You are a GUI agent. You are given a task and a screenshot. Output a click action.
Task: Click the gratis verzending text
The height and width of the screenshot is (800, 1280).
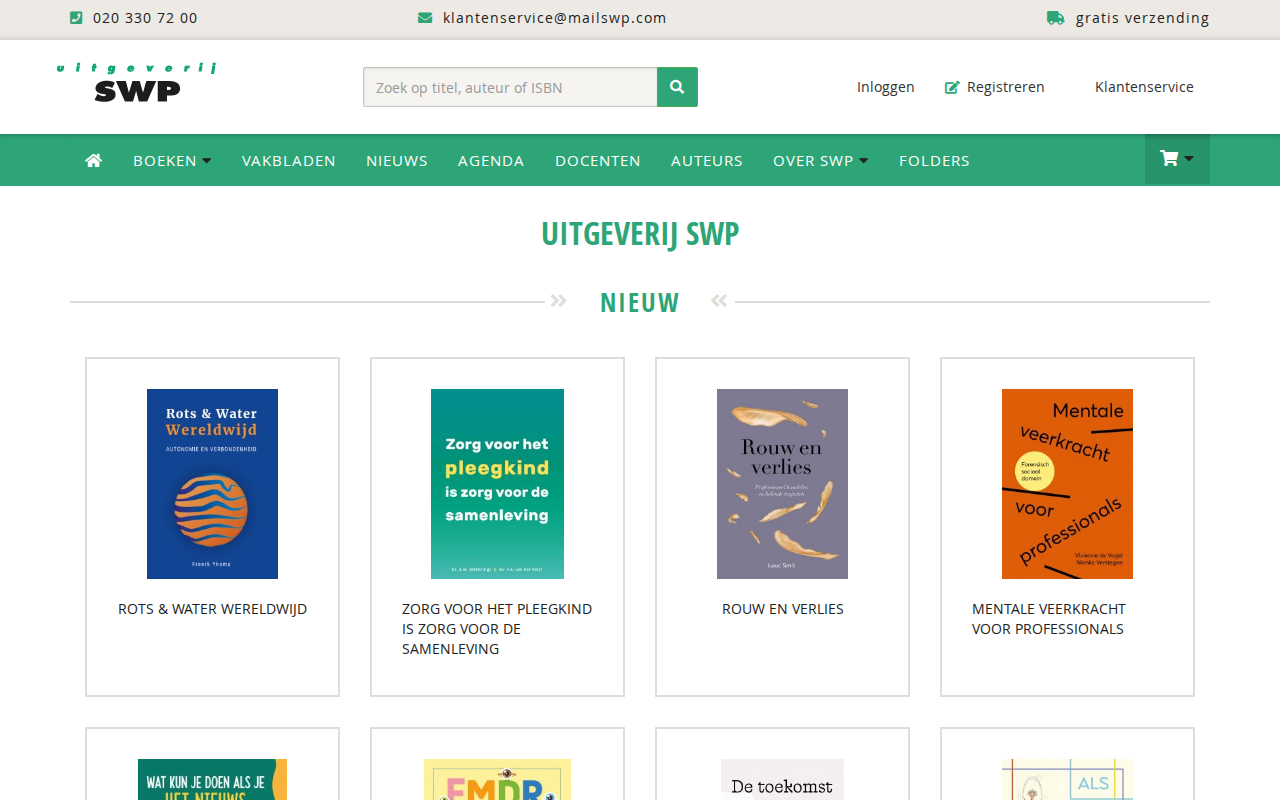click(x=1142, y=18)
